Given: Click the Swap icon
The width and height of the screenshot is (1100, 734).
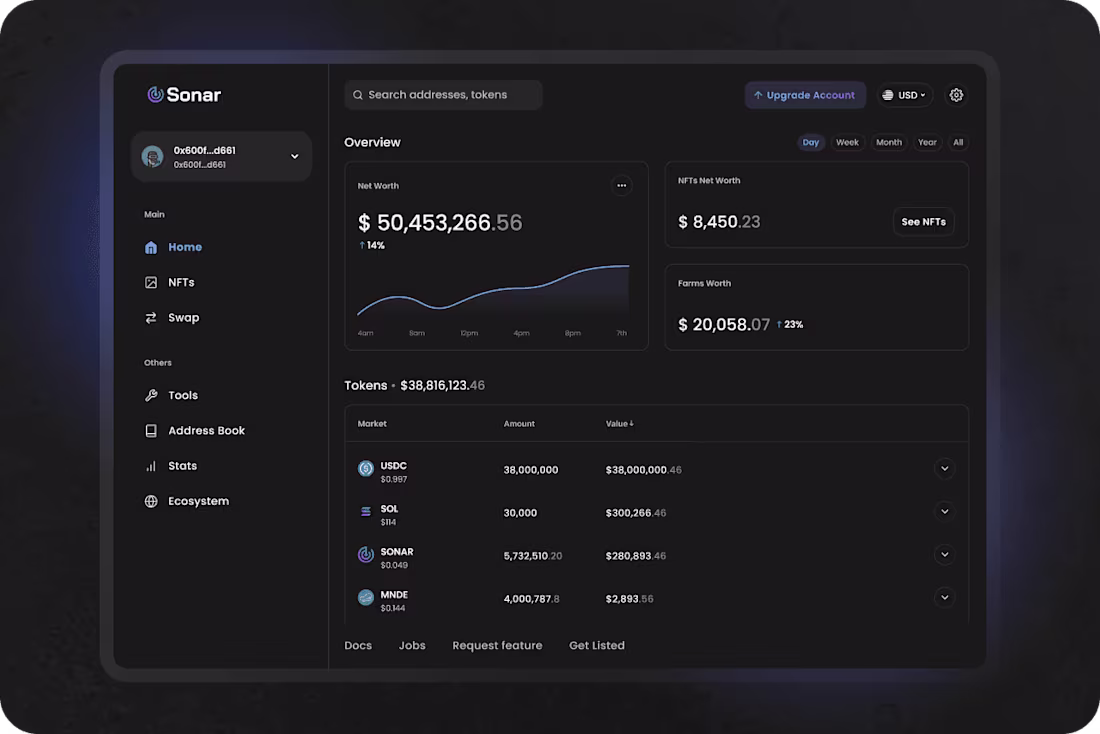Looking at the screenshot, I should pyautogui.click(x=151, y=317).
